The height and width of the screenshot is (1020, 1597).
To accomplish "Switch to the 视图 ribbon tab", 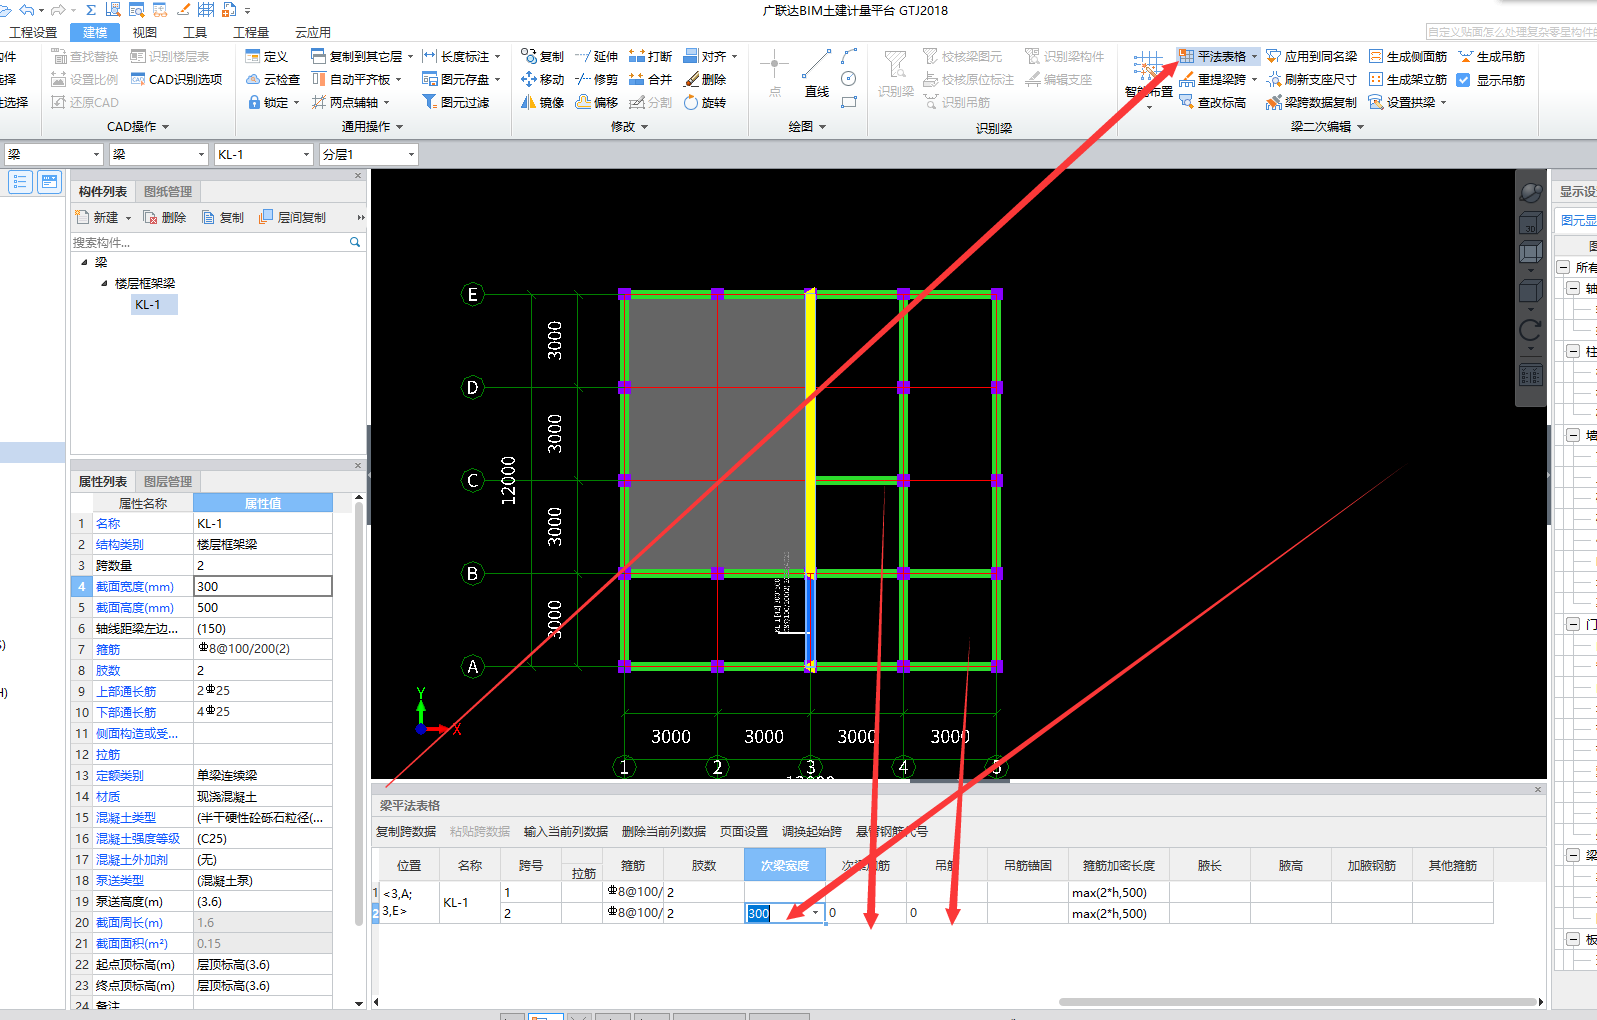I will pyautogui.click(x=145, y=32).
